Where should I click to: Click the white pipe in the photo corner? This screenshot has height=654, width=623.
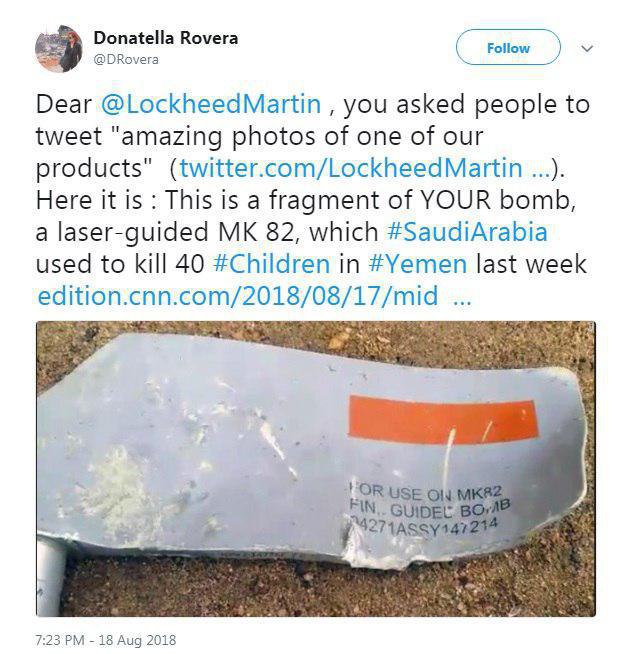pos(50,577)
